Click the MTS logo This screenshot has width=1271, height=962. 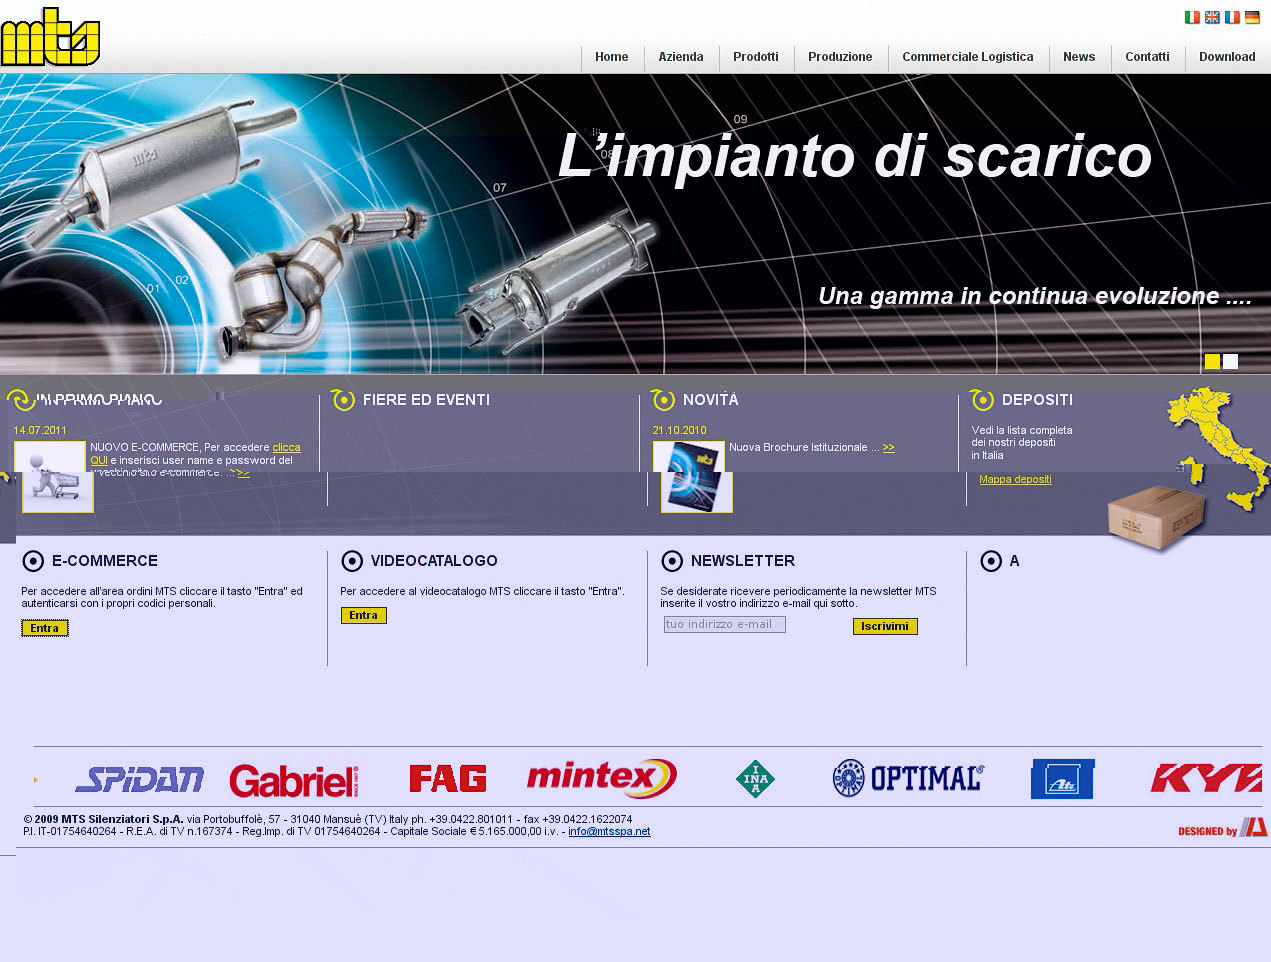pos(50,37)
